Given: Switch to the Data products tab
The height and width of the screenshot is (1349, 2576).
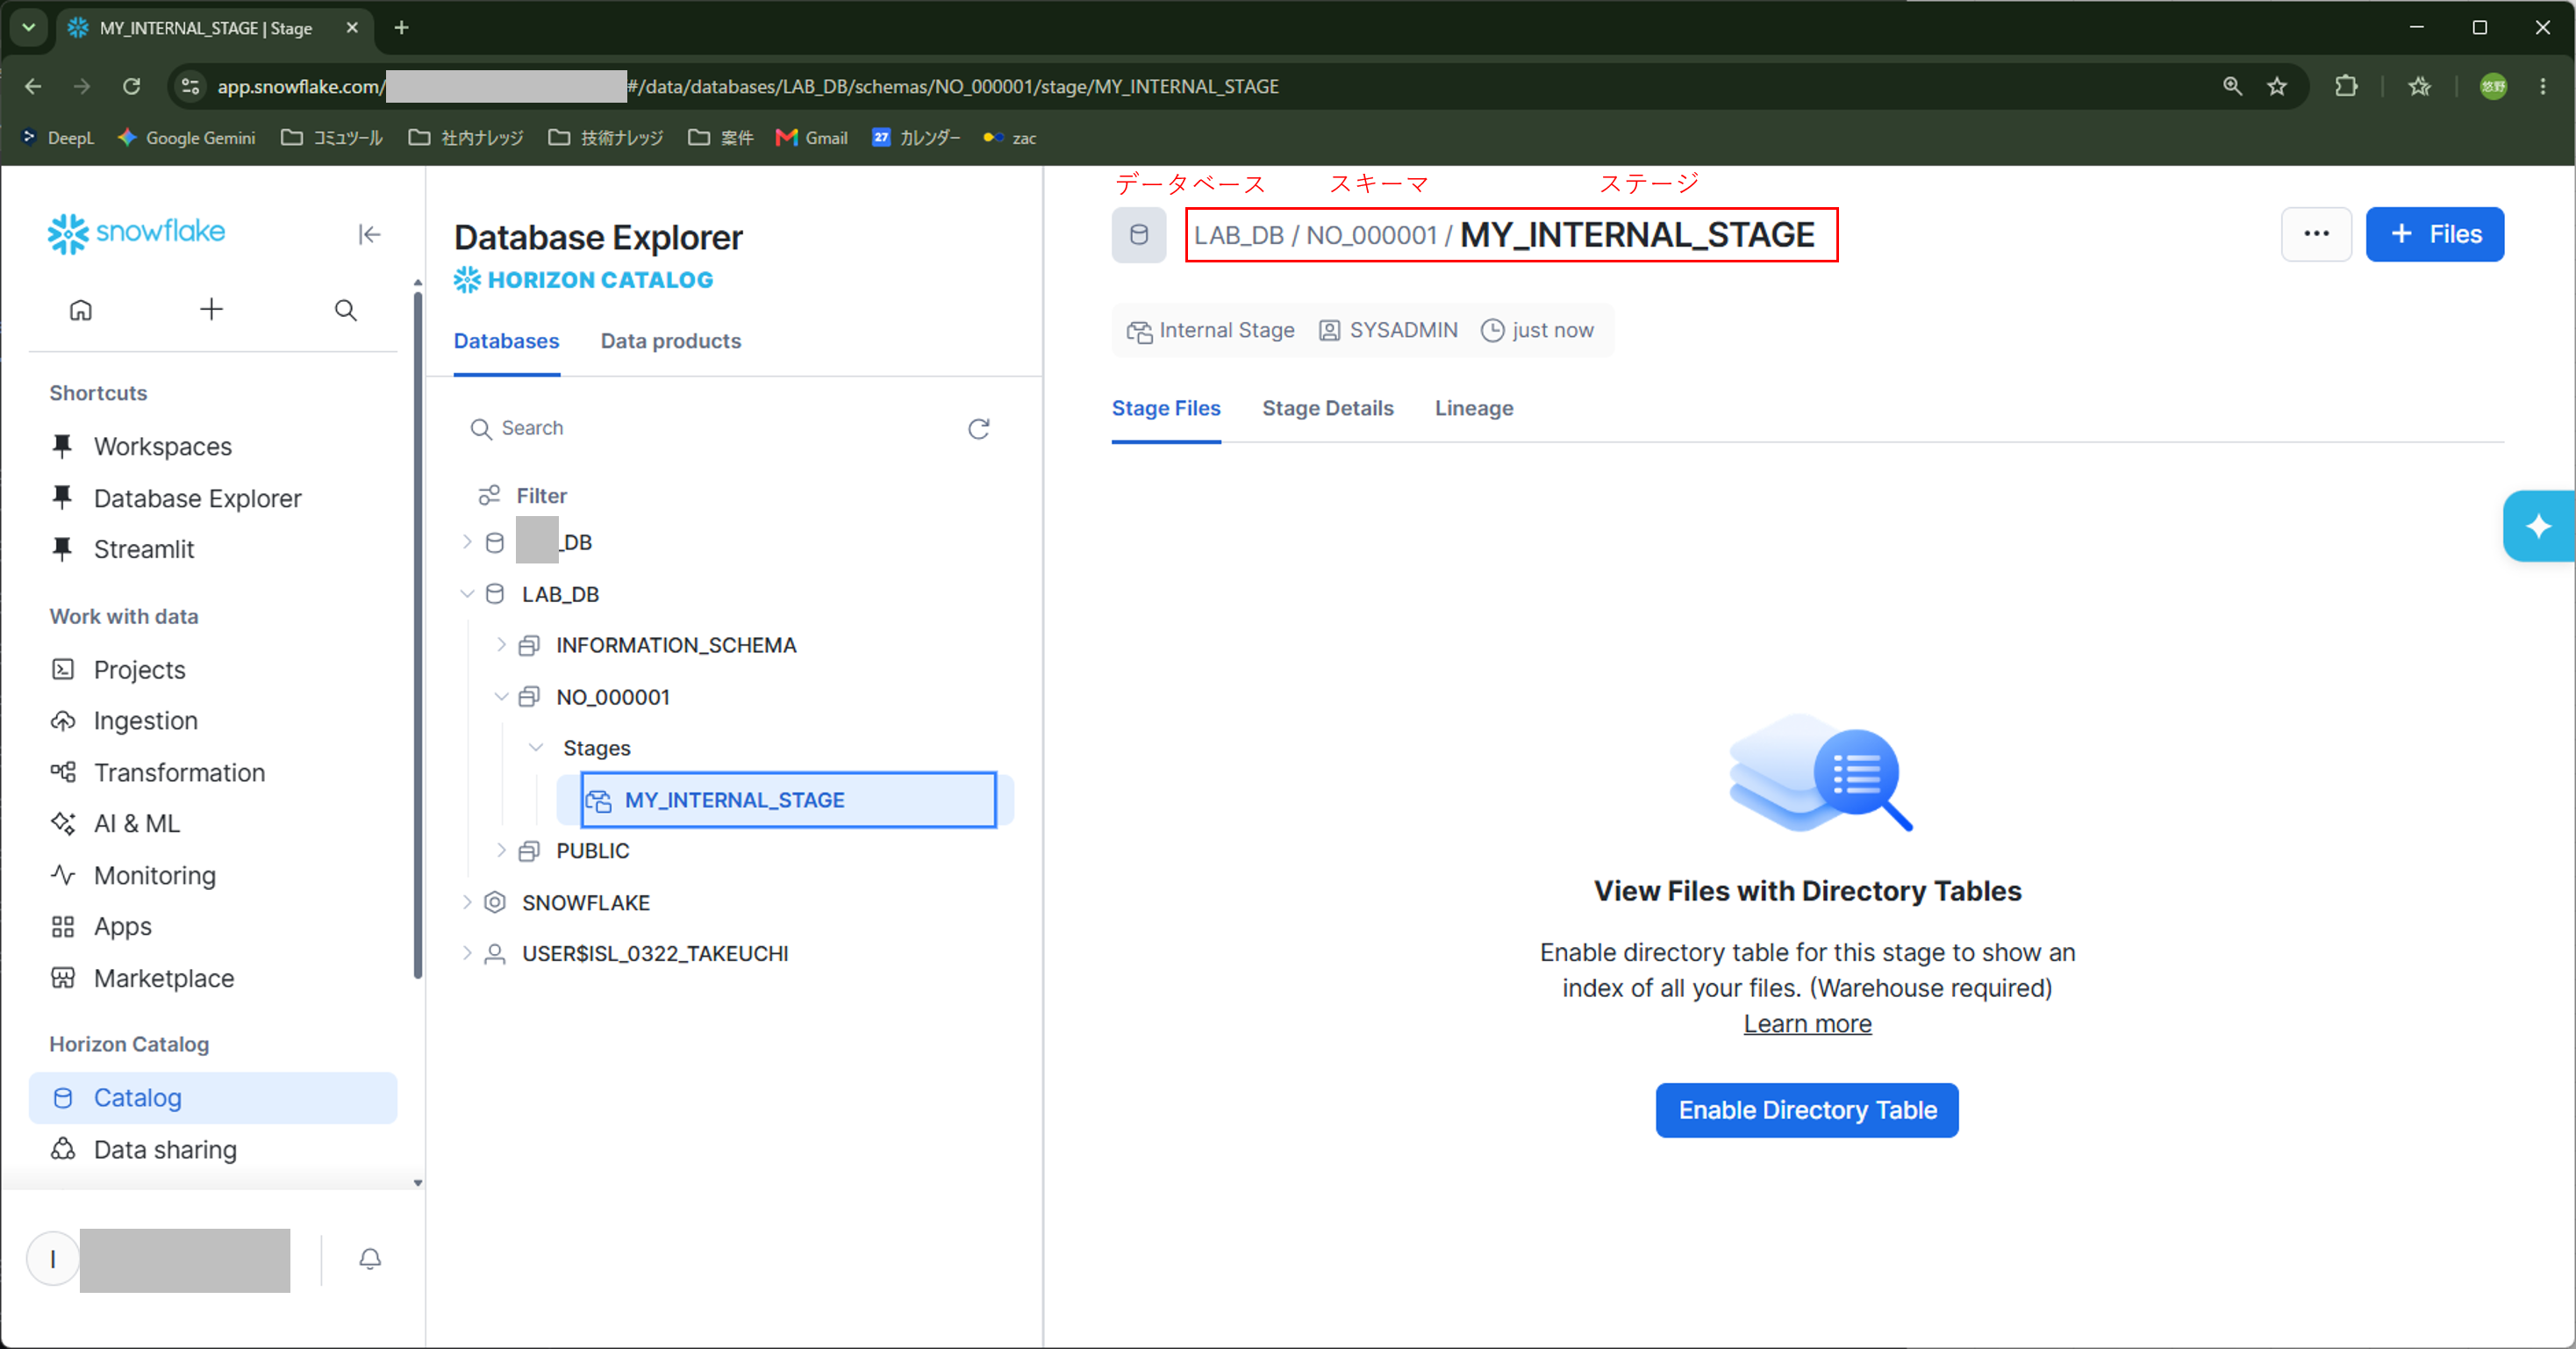Looking at the screenshot, I should [x=671, y=341].
